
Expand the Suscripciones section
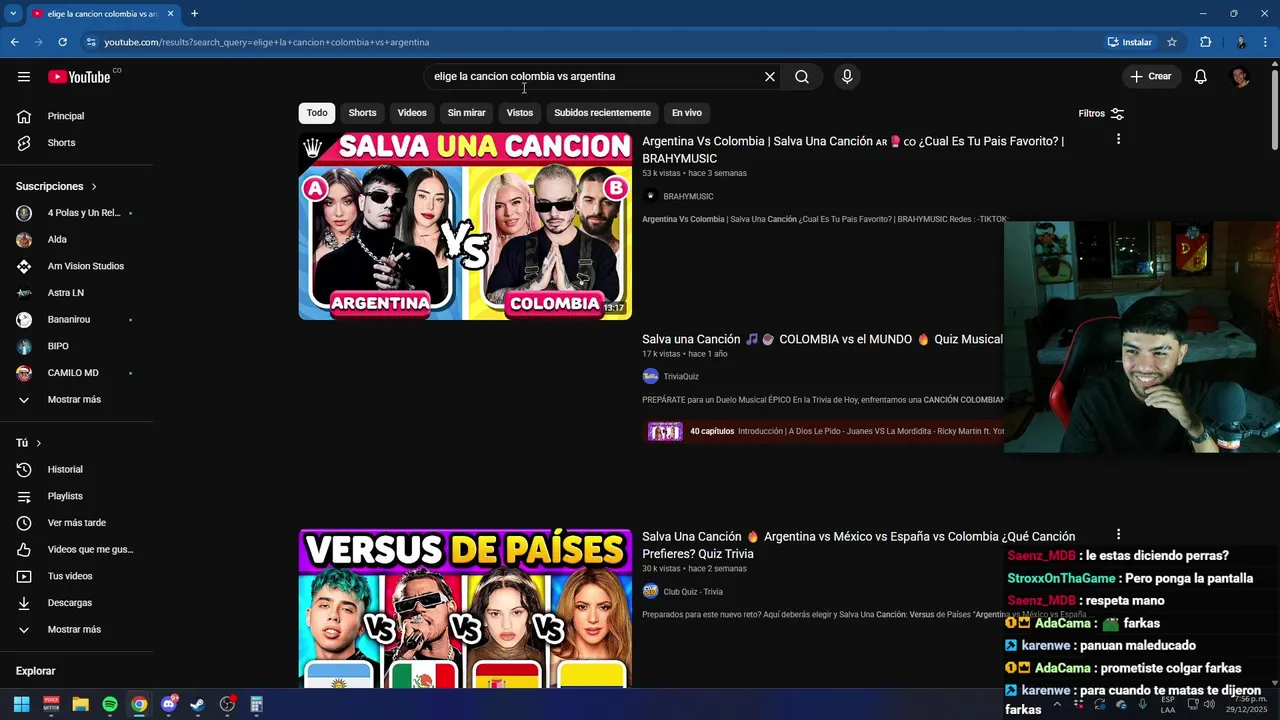coord(57,187)
